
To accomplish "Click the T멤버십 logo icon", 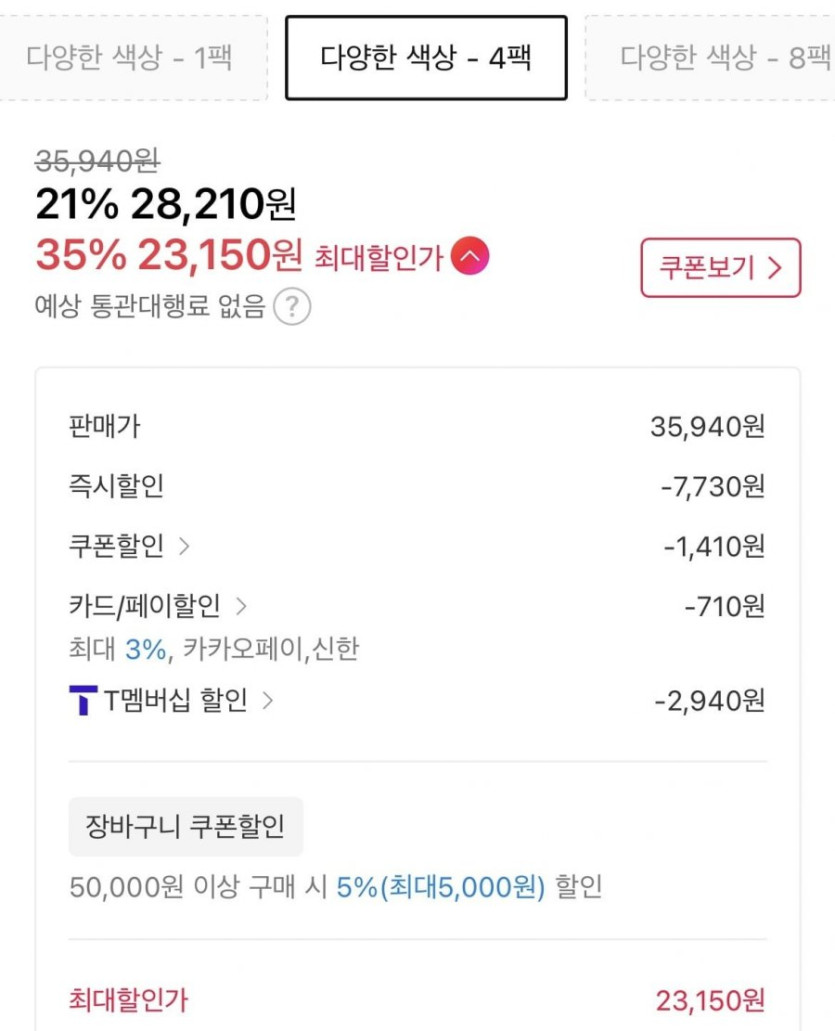I will [82, 701].
